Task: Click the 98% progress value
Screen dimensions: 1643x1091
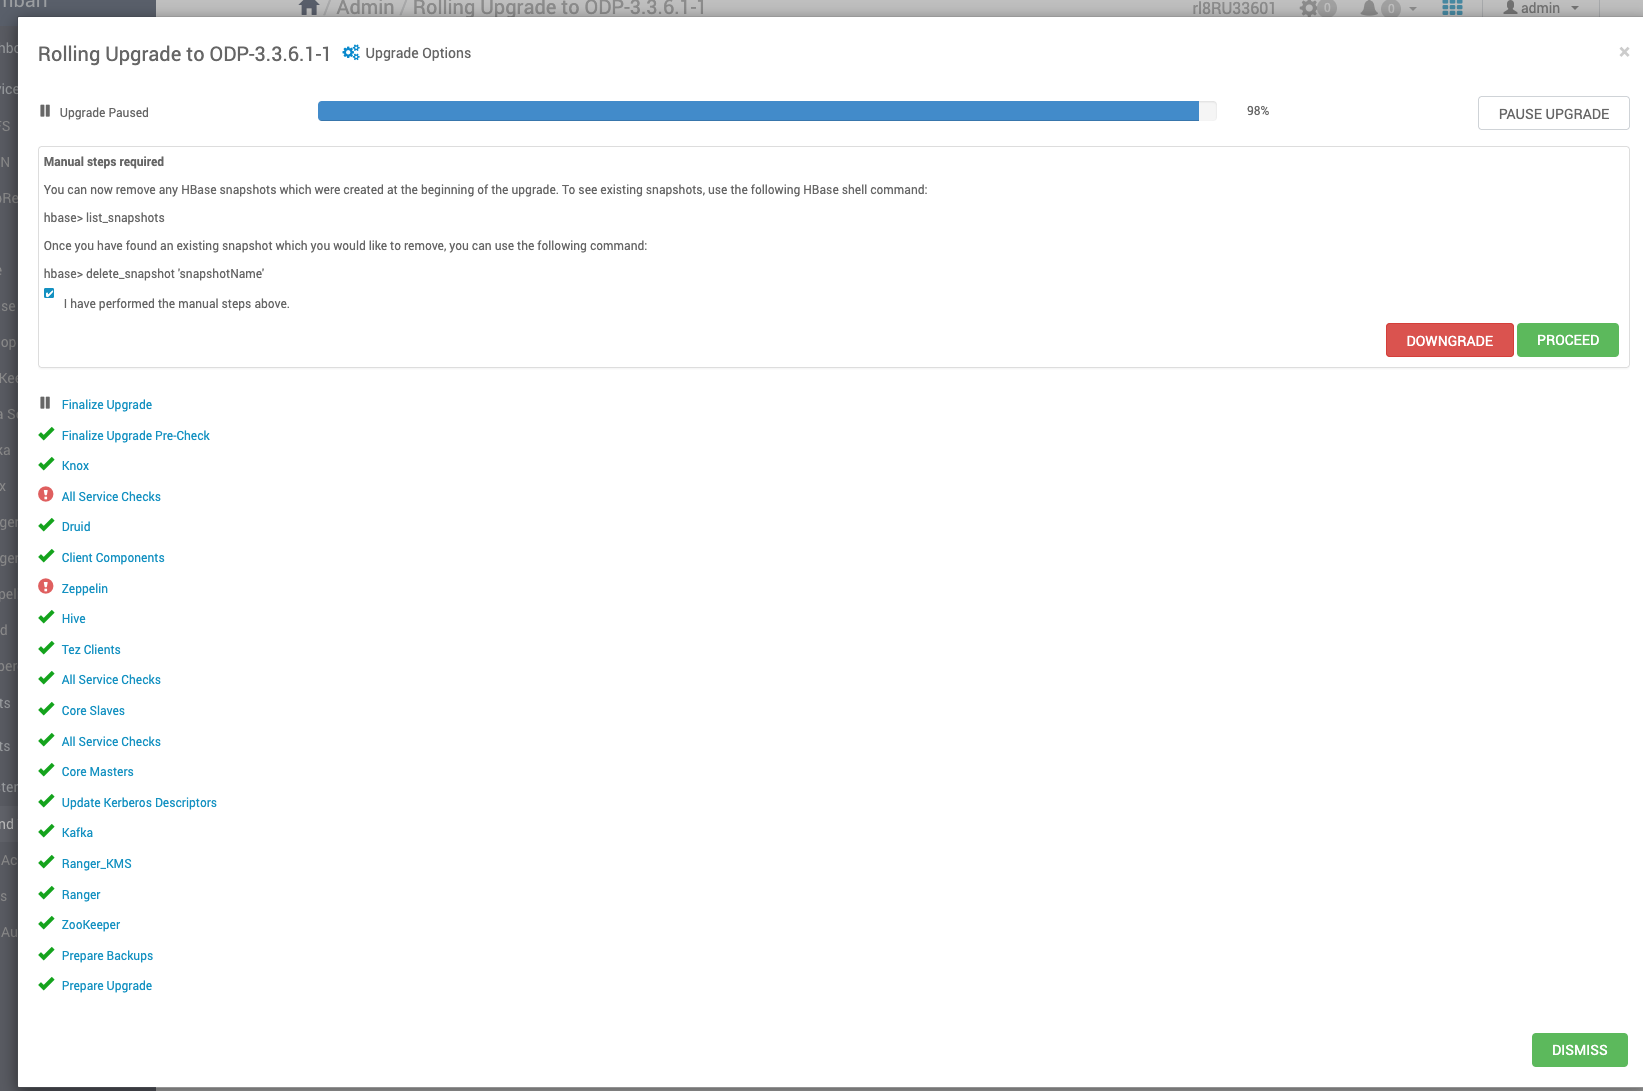Action: pos(1258,111)
